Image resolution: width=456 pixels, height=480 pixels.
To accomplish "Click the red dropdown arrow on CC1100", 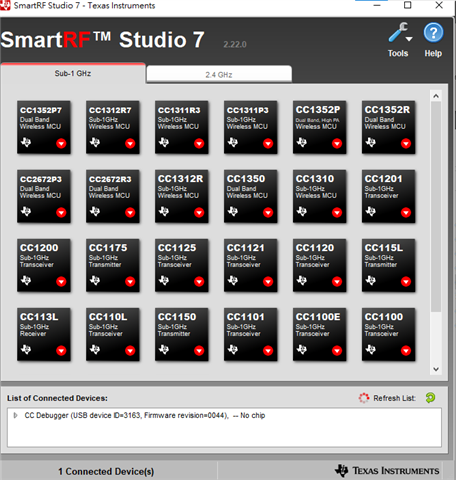I will click(406, 350).
